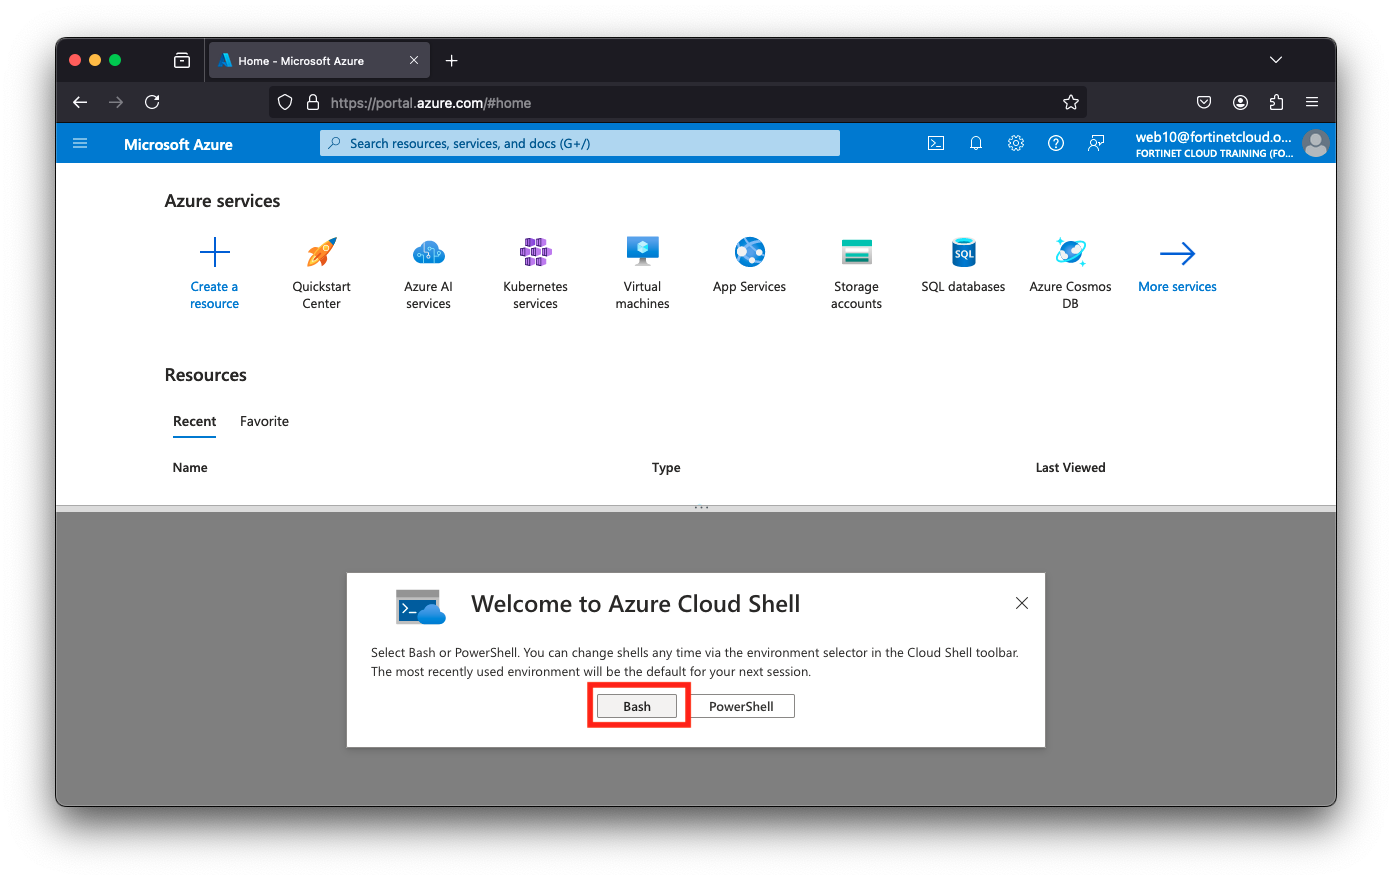Click the browser URL address bar
This screenshot has width=1392, height=880.
680,102
